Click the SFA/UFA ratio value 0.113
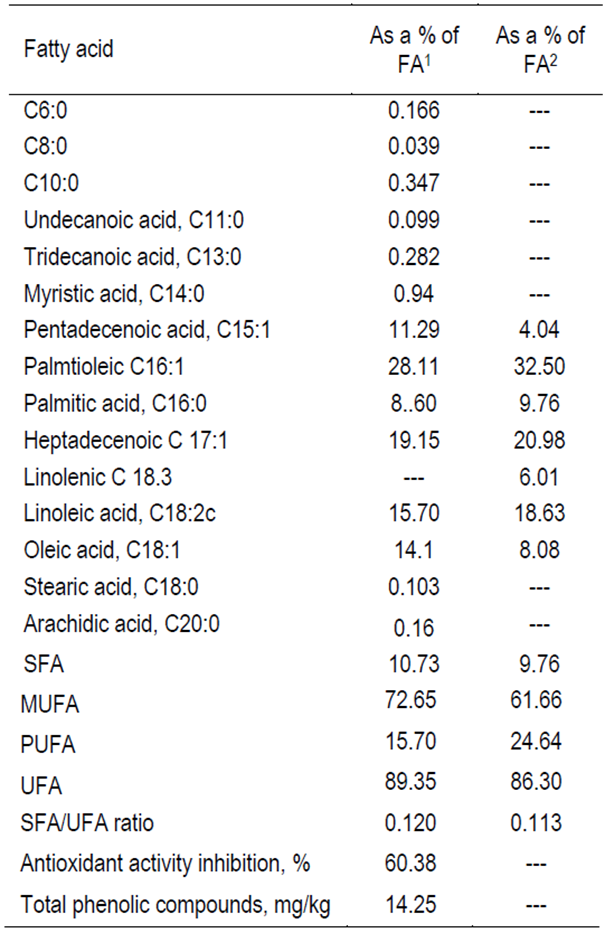 point(540,822)
